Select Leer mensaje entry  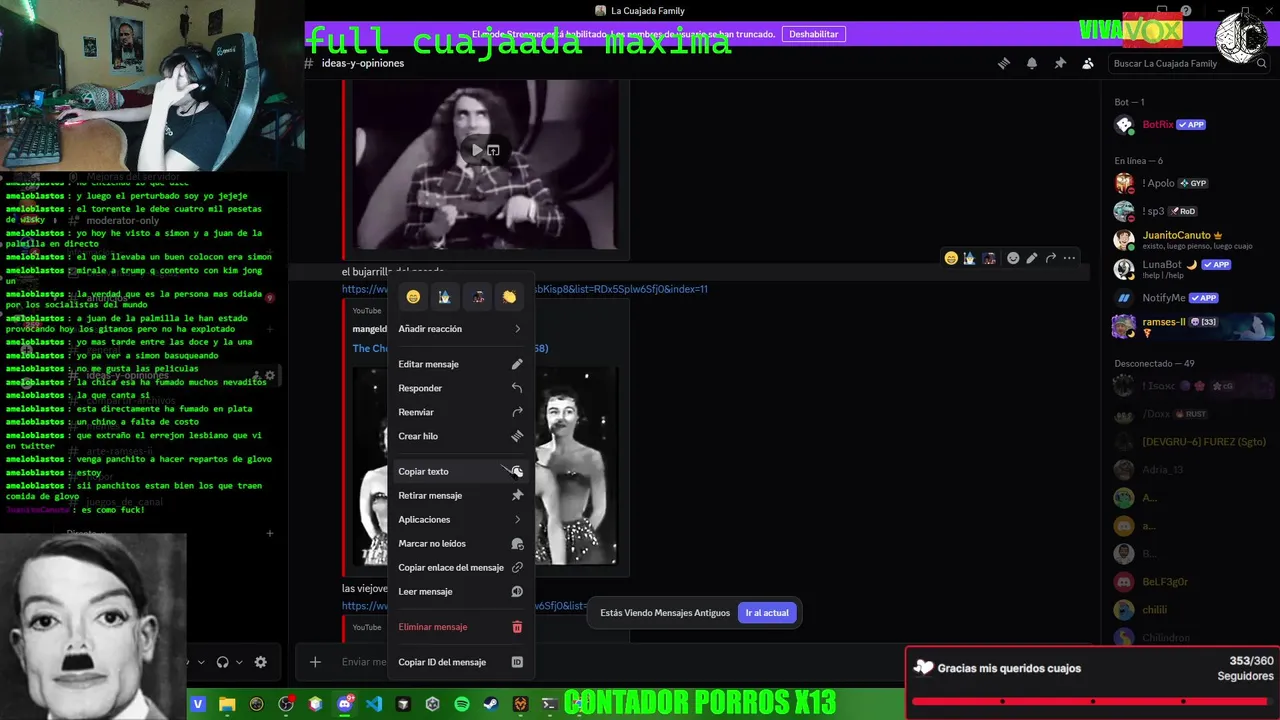pos(460,591)
